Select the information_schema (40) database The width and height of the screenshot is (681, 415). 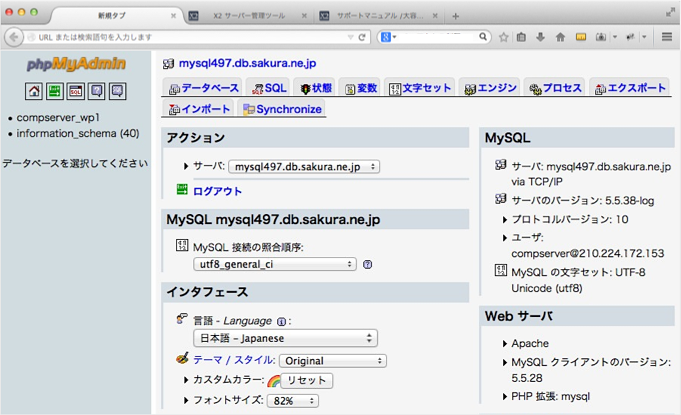pyautogui.click(x=78, y=133)
